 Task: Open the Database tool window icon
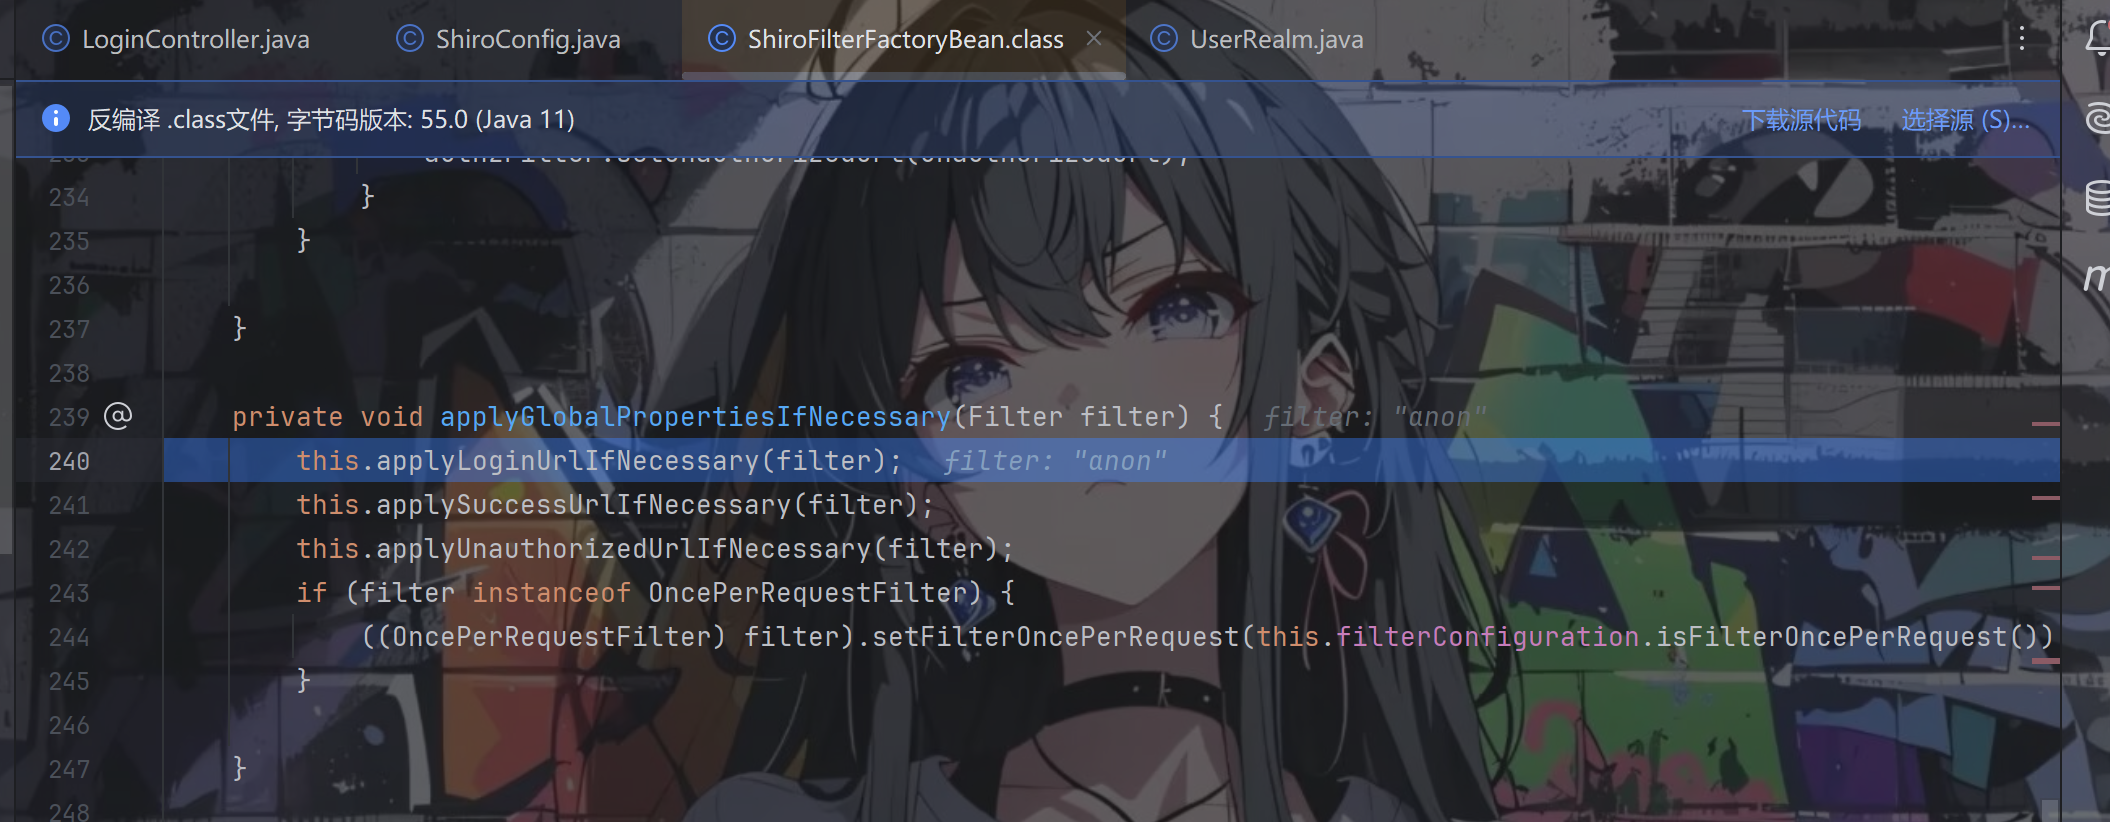point(2097,197)
